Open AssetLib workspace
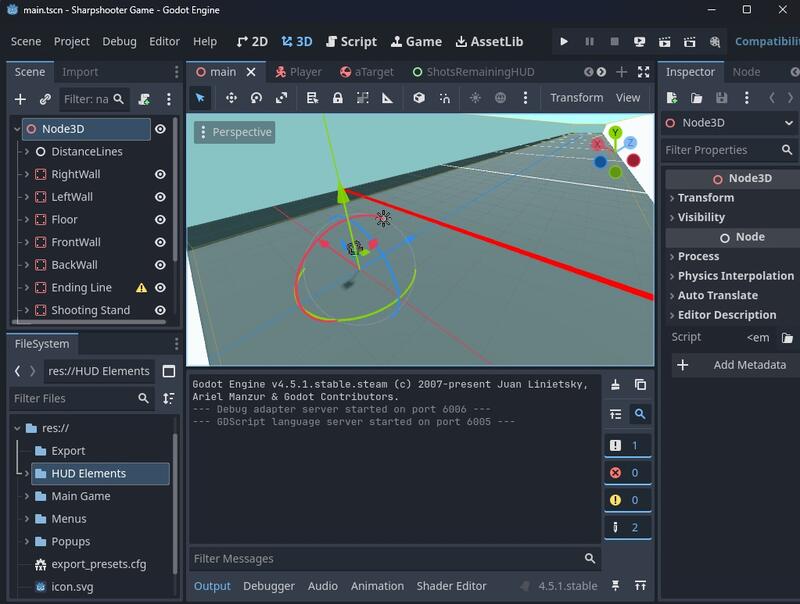The height and width of the screenshot is (604, 800). 489,41
